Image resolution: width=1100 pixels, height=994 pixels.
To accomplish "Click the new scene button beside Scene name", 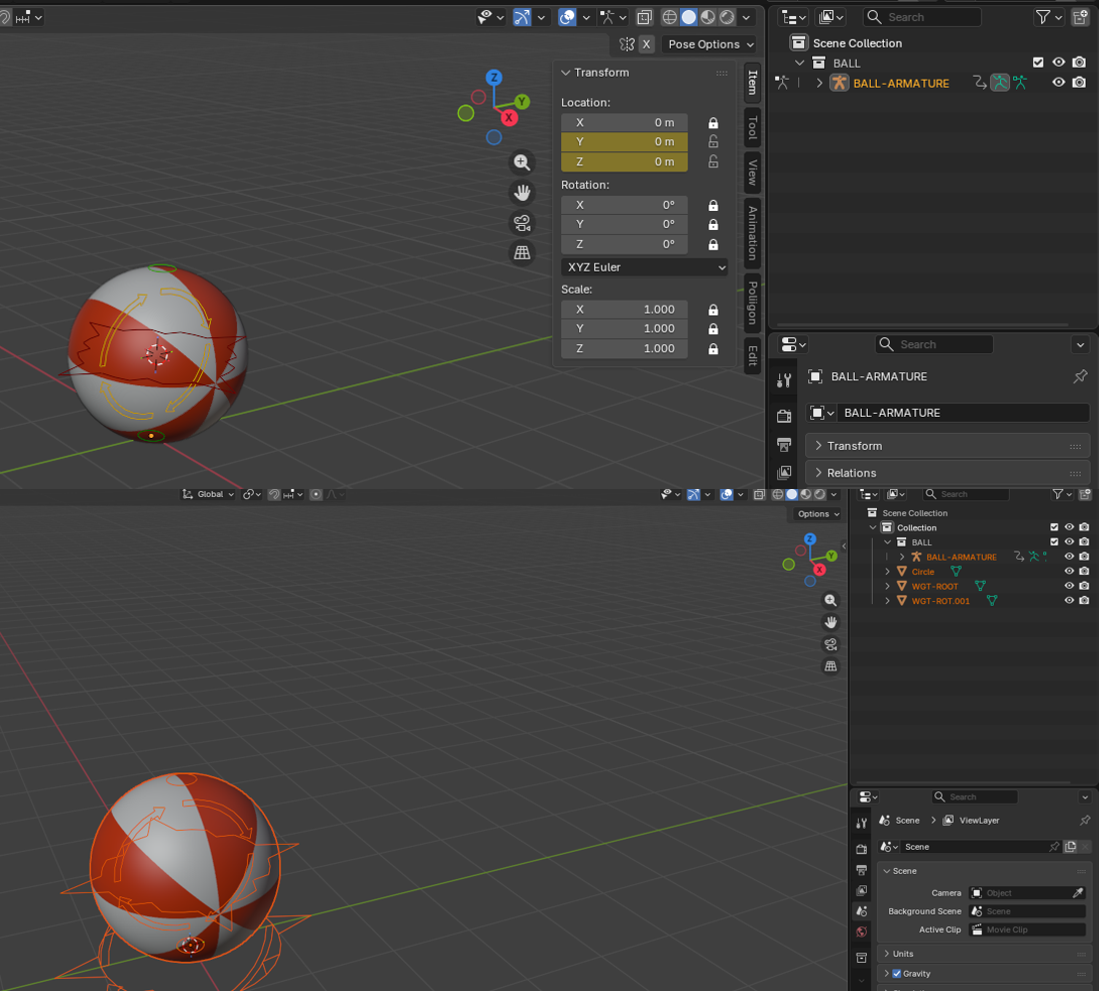I will point(1070,847).
